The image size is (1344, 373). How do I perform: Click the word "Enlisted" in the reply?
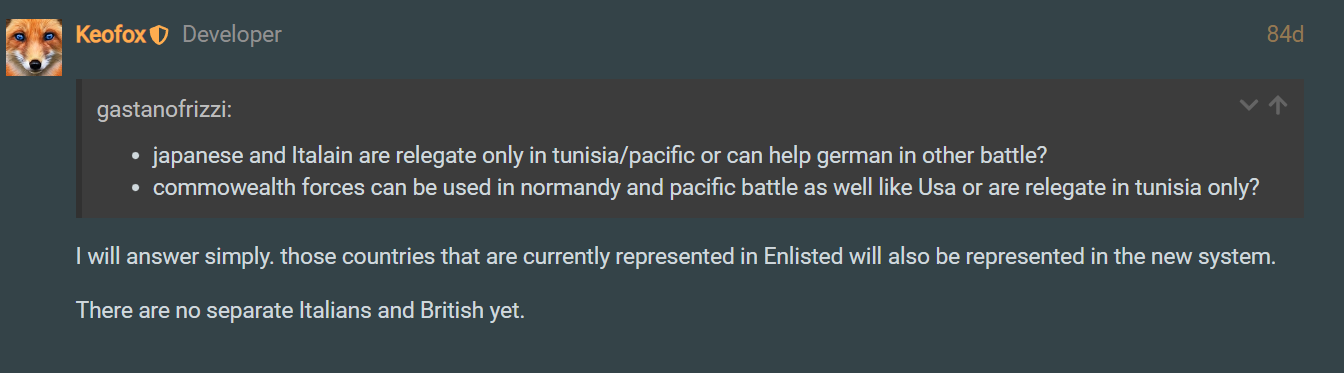pos(803,256)
